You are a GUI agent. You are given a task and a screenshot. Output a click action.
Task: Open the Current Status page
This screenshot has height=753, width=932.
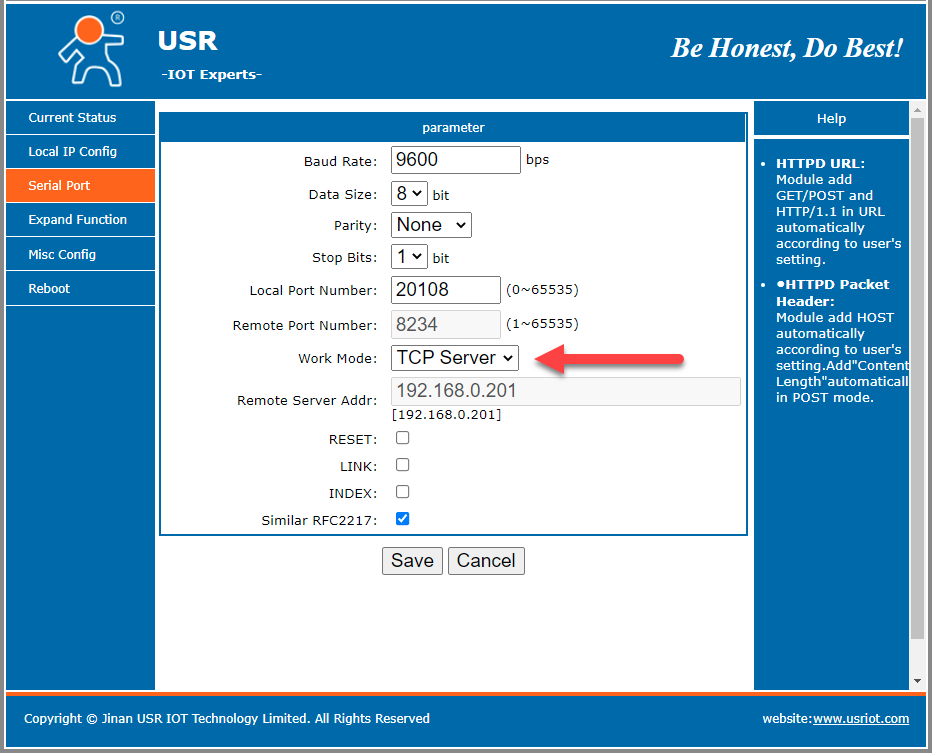pyautogui.click(x=80, y=118)
